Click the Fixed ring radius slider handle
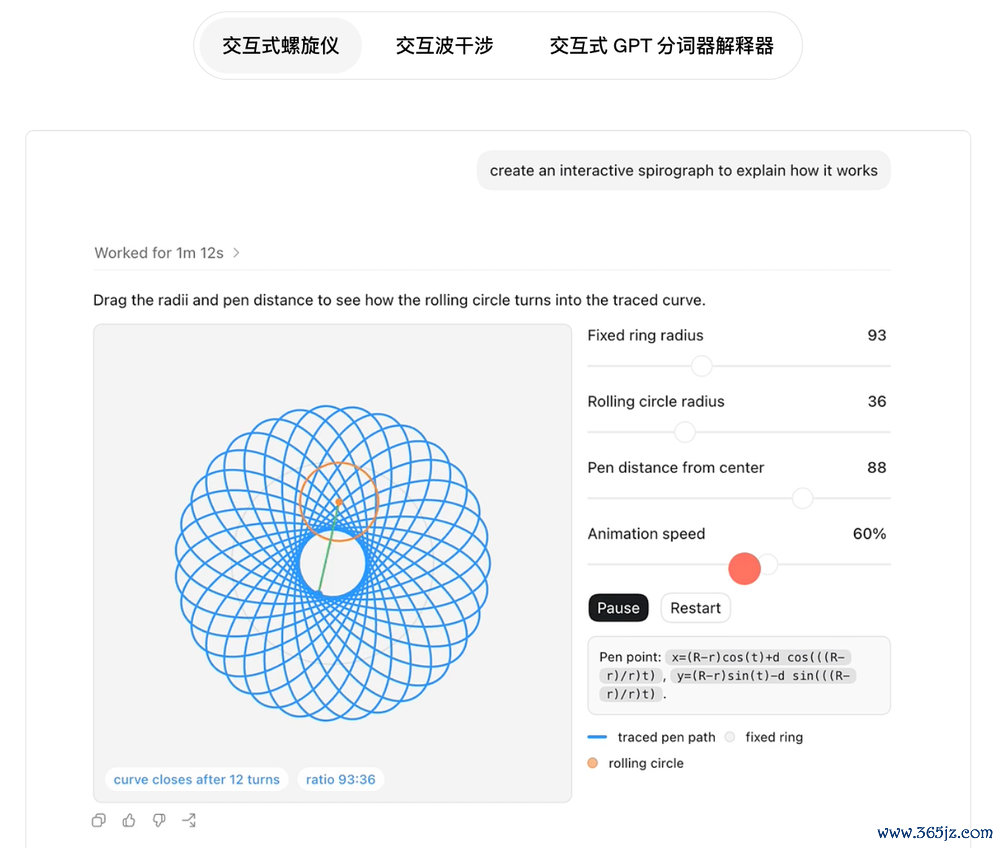Screen dimensions: 1000x848 tap(702, 366)
